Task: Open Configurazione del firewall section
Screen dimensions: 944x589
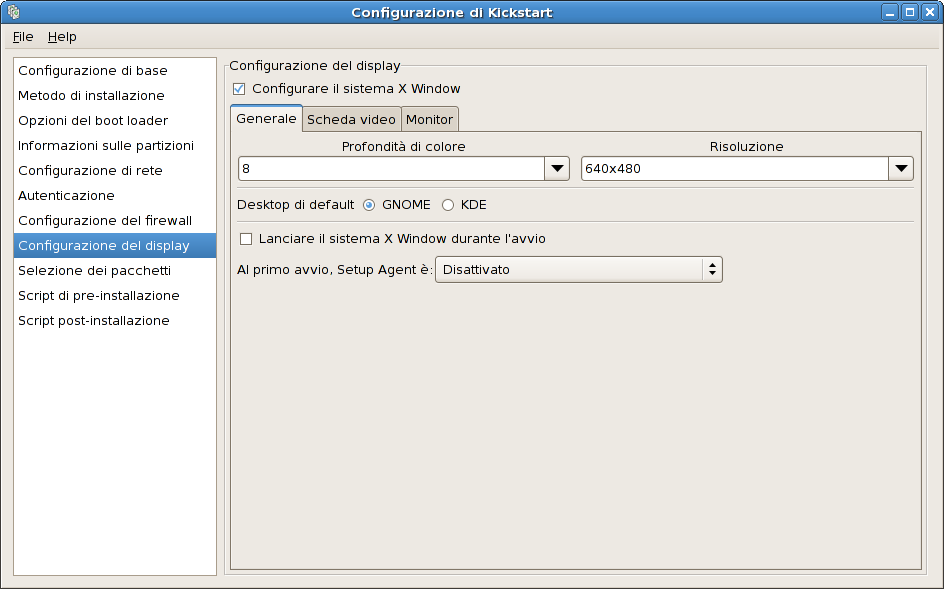Action: tap(105, 221)
